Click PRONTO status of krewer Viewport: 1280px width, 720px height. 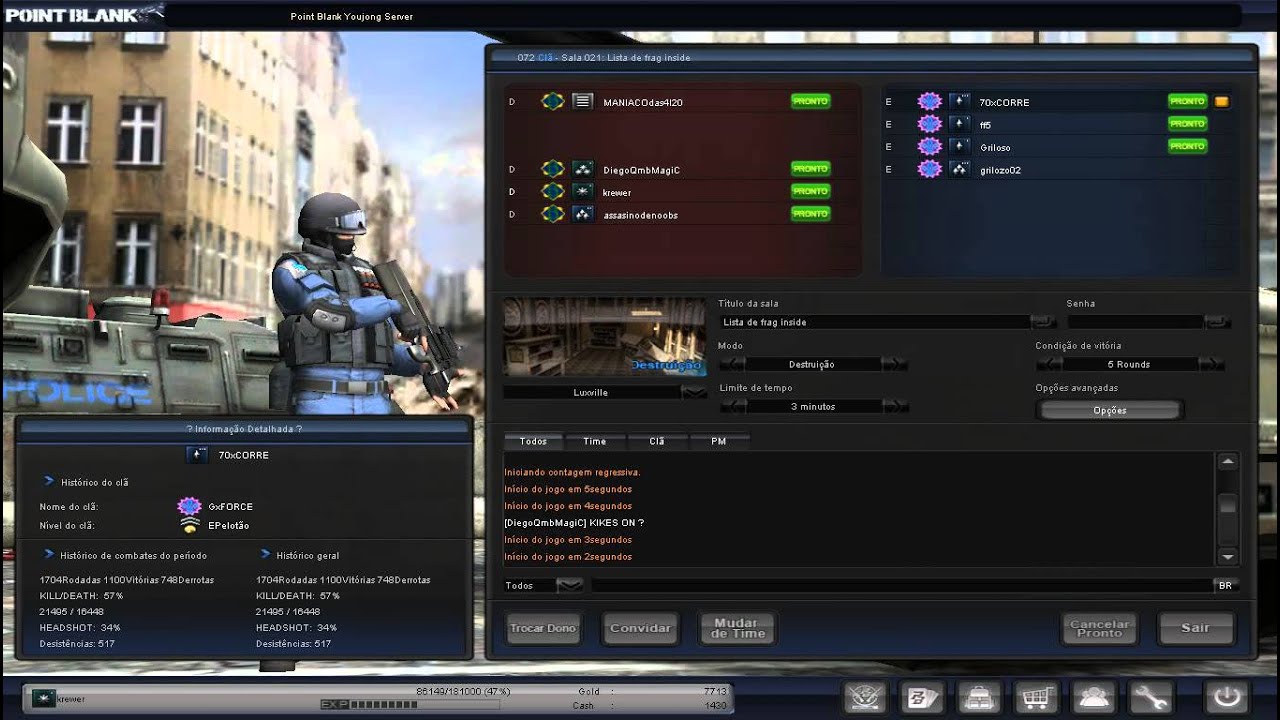tap(810, 191)
